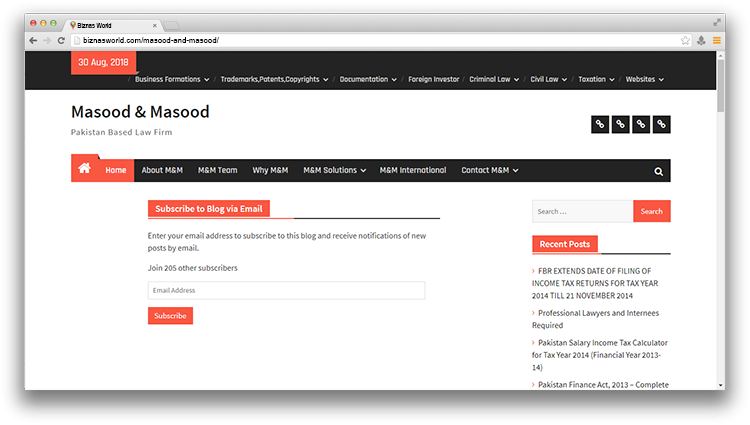Reload the page with refresh icon
This screenshot has width=750, height=425.
61,40
